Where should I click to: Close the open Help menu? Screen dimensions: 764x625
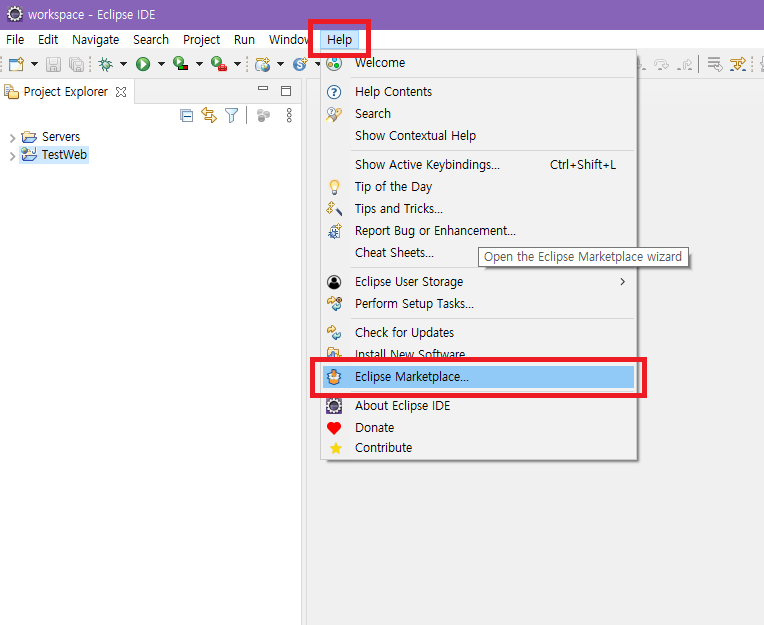coord(339,39)
